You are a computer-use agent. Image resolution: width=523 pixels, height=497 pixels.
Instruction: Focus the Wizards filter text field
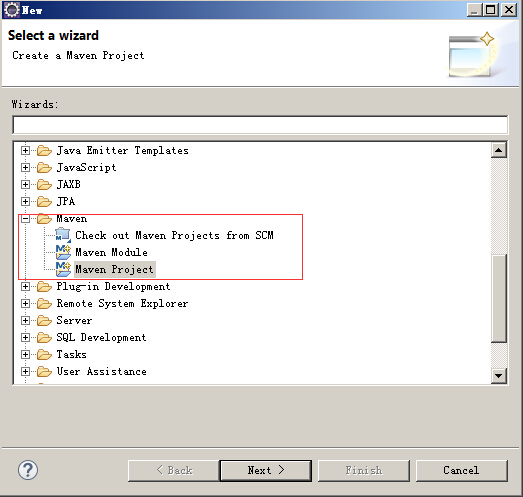click(x=260, y=125)
